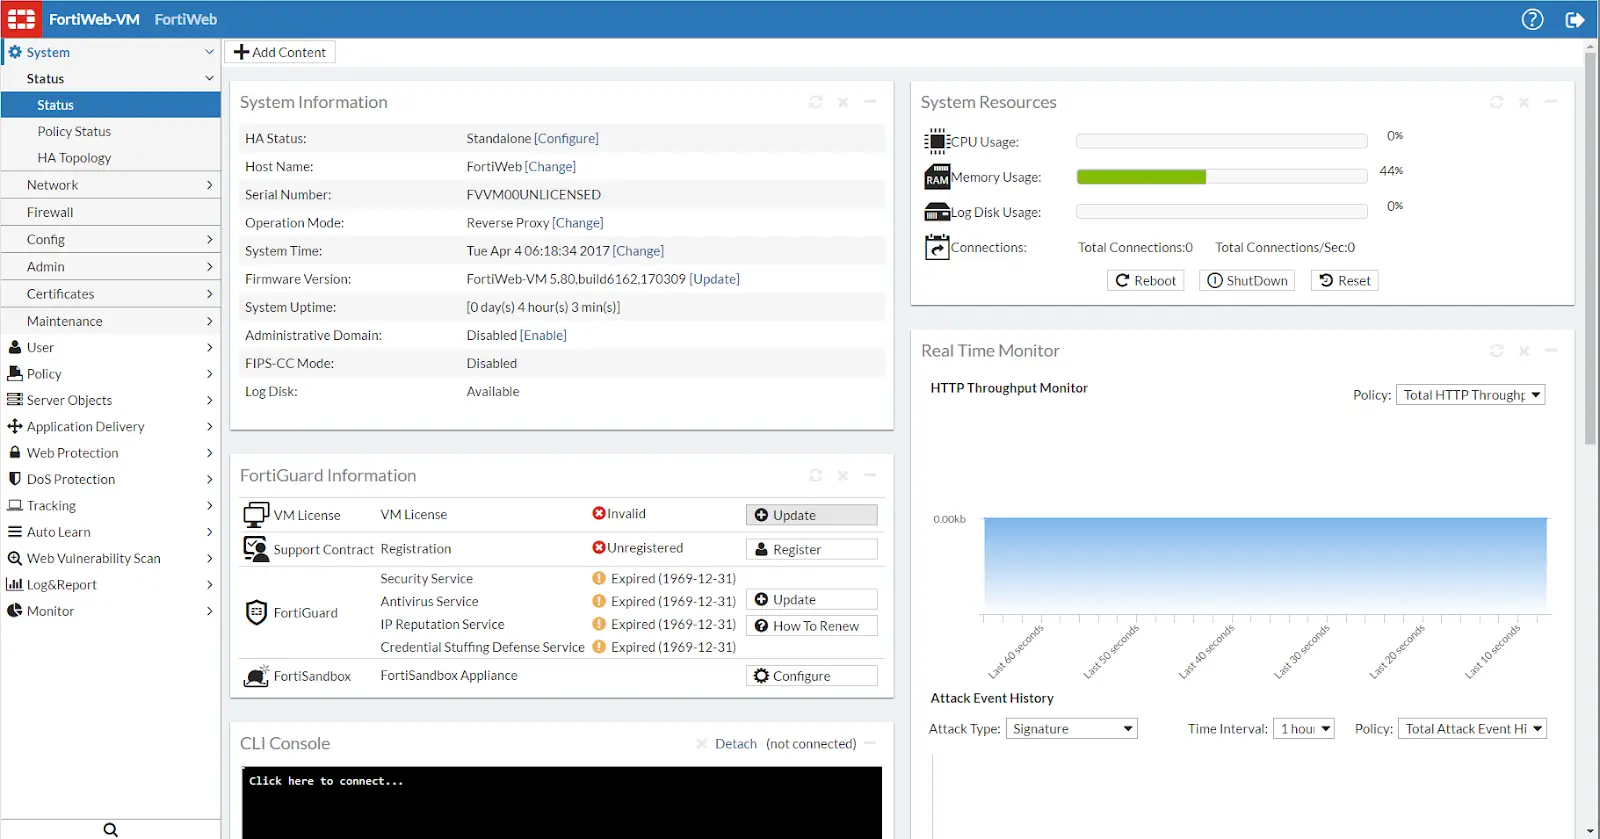Click the Reset button
Screen dimensions: 1600x839
pyautogui.click(x=1345, y=281)
